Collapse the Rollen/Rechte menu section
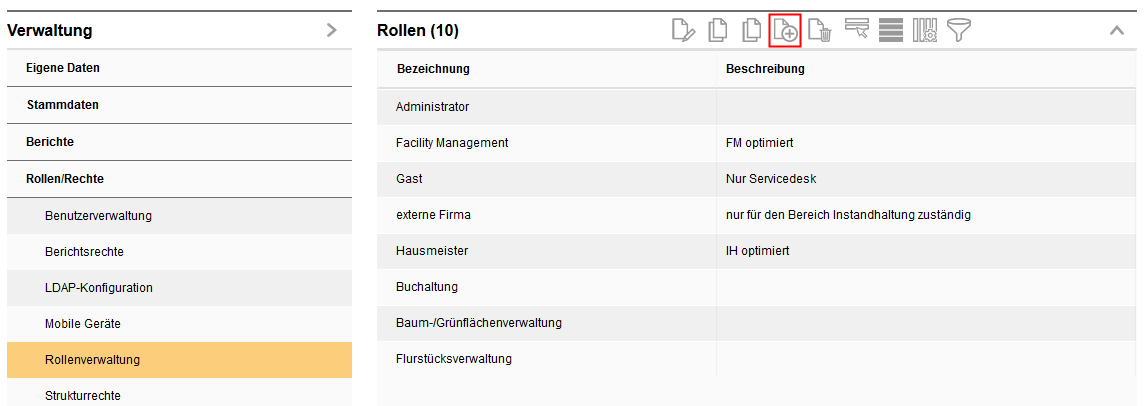This screenshot has width=1146, height=406. click(x=65, y=179)
